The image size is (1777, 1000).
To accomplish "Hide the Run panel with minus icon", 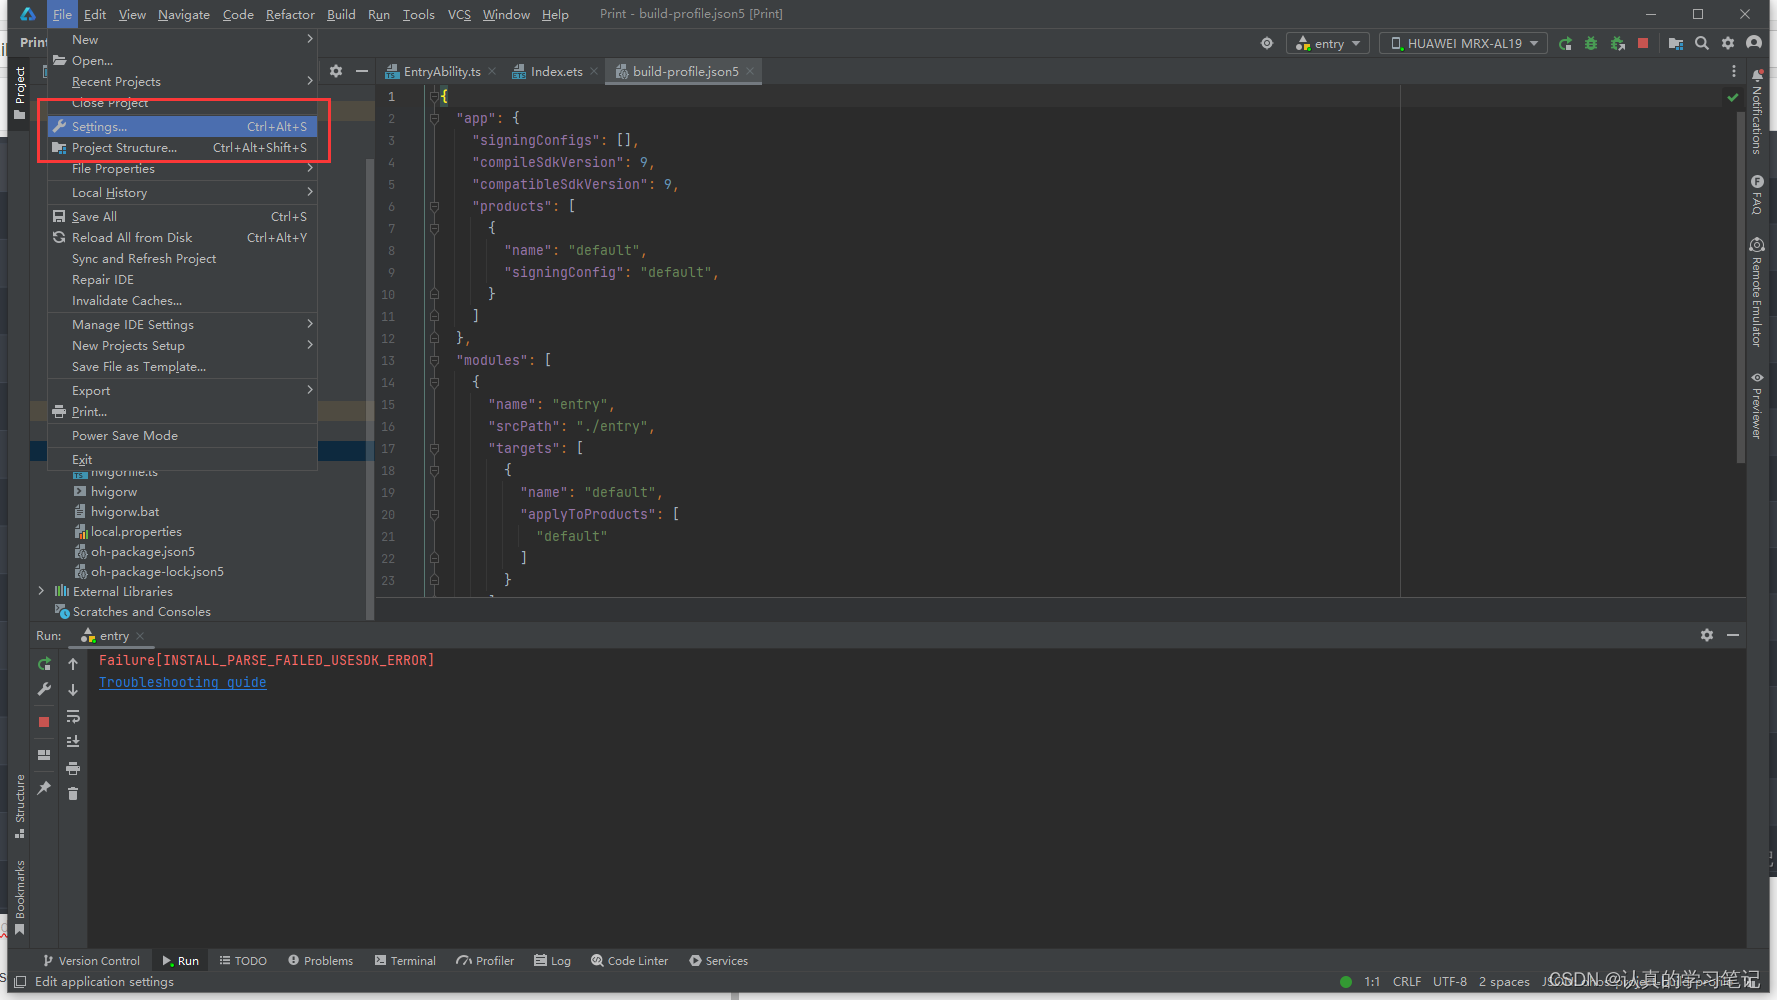I will [1733, 635].
